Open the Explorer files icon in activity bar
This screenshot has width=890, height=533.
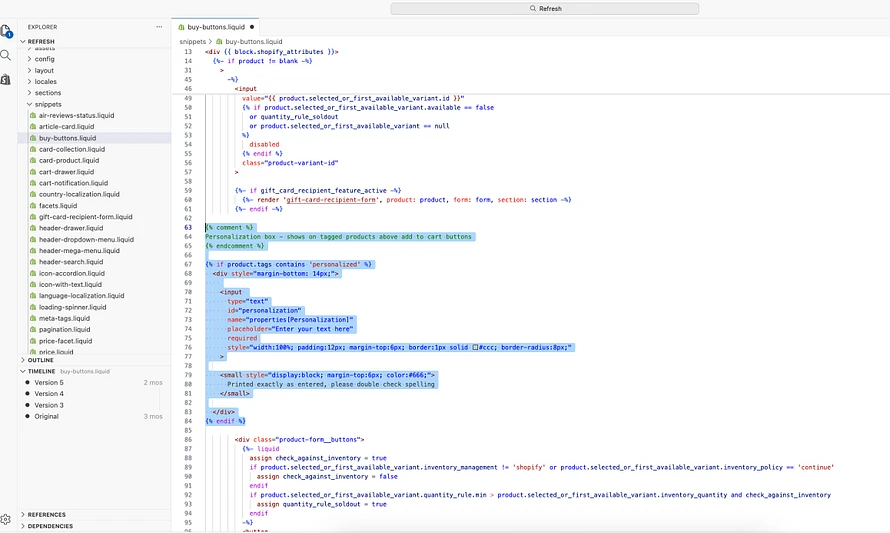pyautogui.click(x=6, y=31)
